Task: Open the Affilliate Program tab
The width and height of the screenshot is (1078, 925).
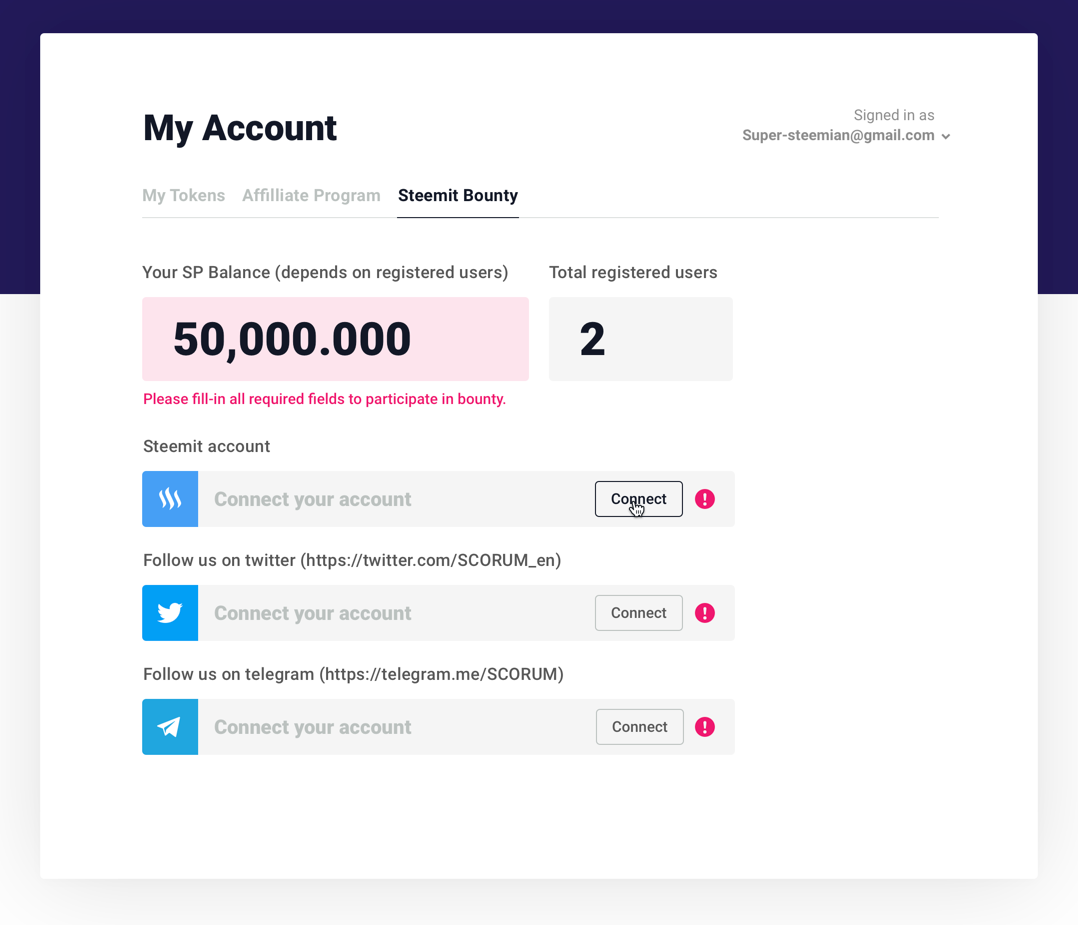Action: click(311, 195)
